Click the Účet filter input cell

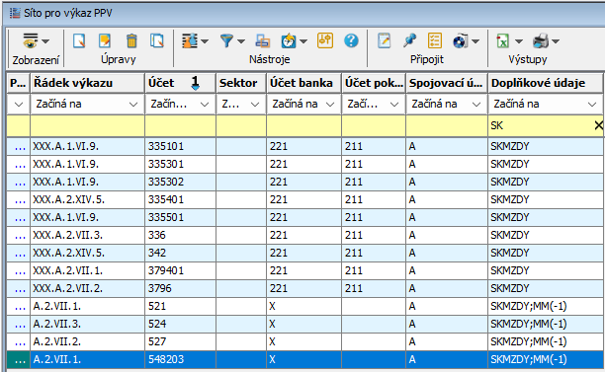click(180, 125)
